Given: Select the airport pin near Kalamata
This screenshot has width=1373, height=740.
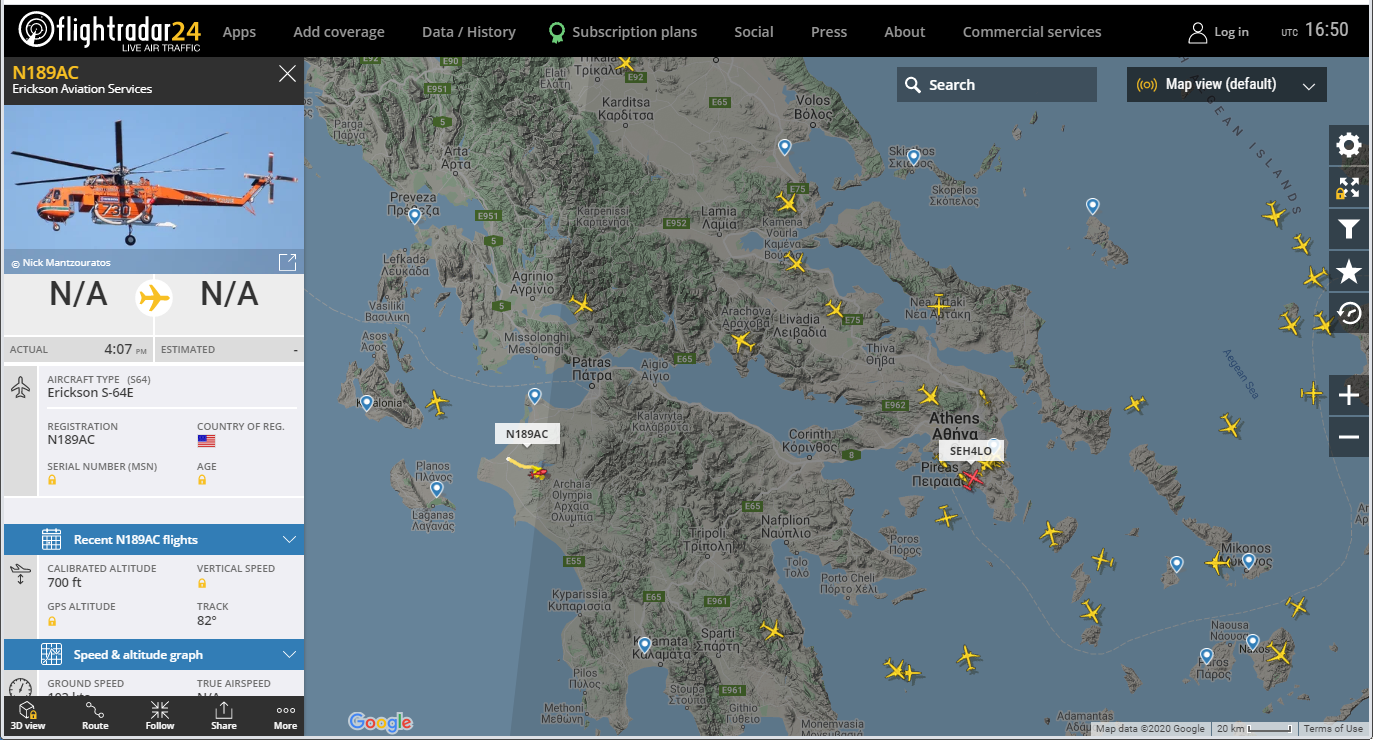Looking at the screenshot, I should pyautogui.click(x=645, y=646).
